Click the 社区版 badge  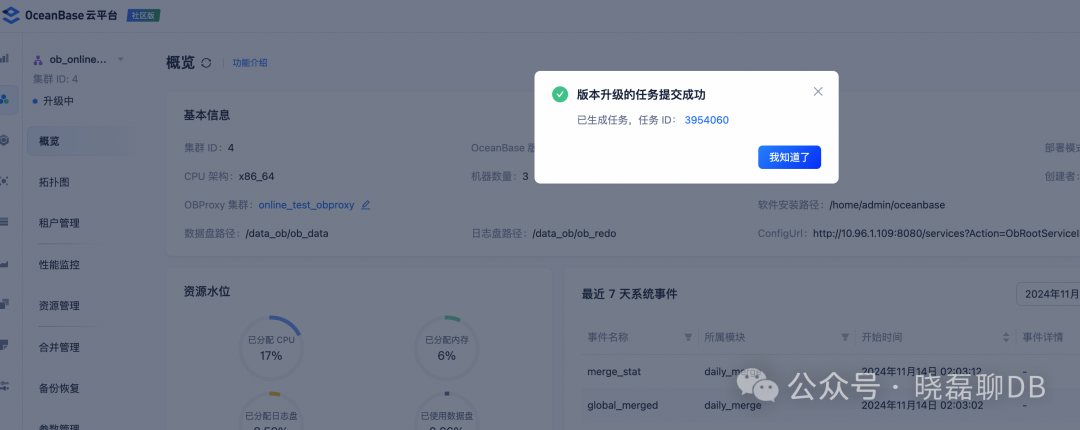tap(143, 15)
